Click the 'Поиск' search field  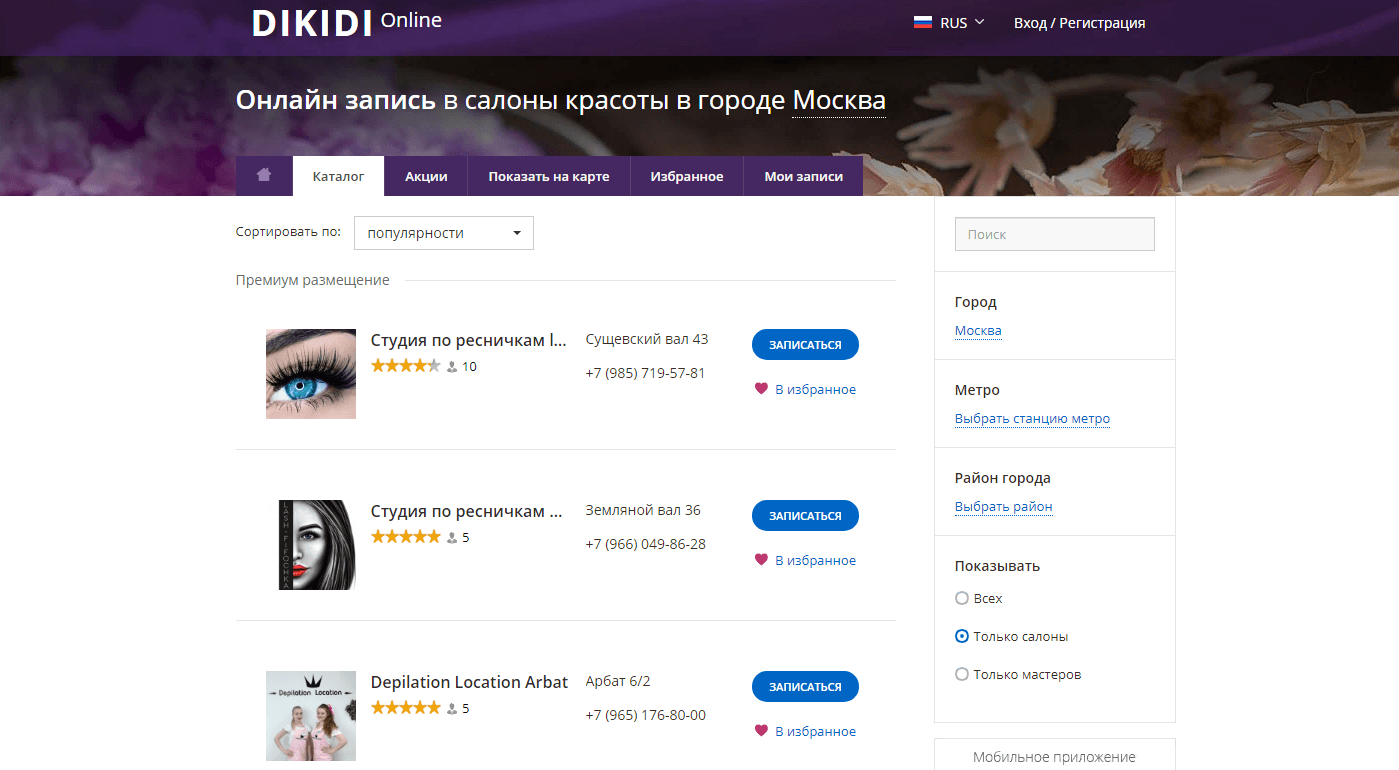[1054, 234]
